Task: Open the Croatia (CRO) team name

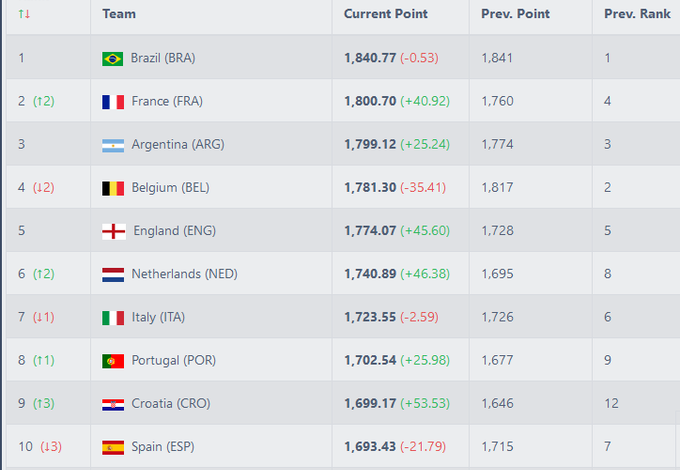Action: point(171,403)
